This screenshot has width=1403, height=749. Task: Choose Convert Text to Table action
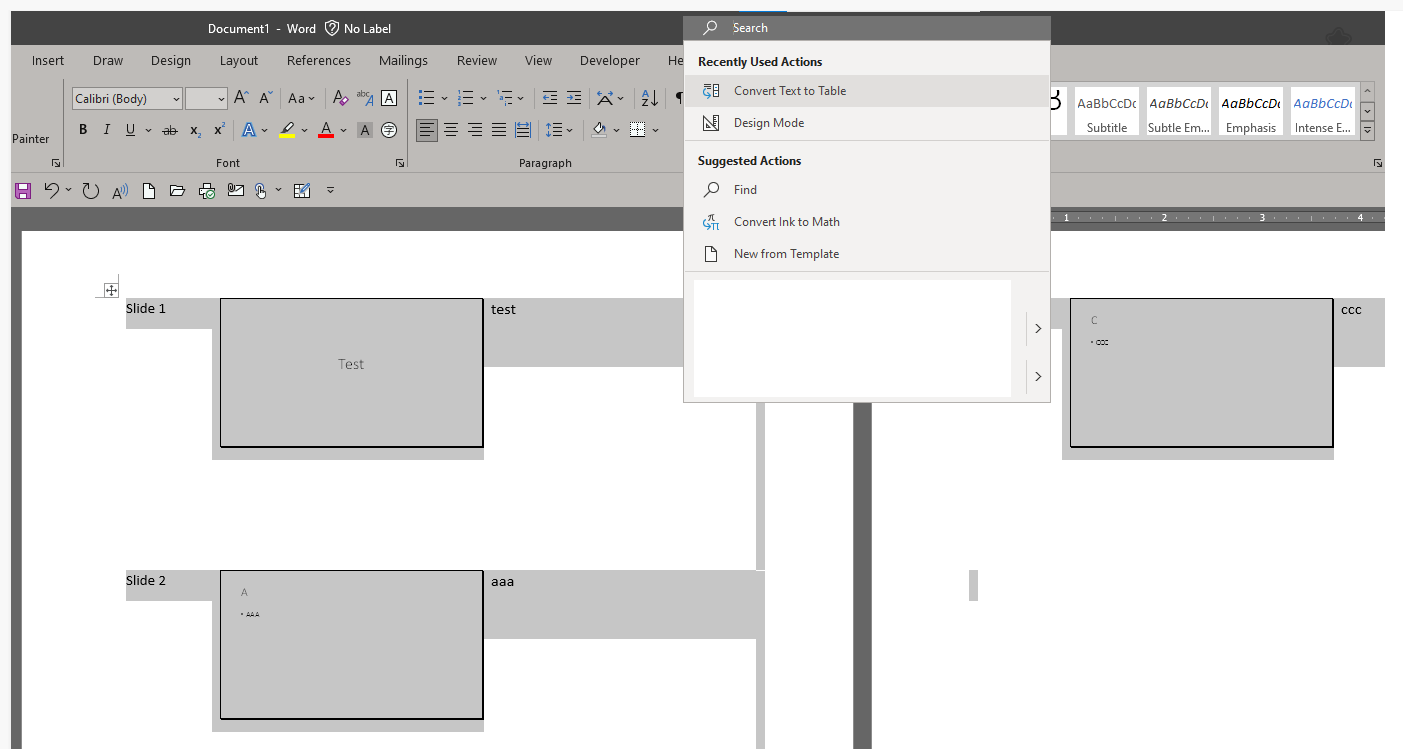tap(867, 91)
